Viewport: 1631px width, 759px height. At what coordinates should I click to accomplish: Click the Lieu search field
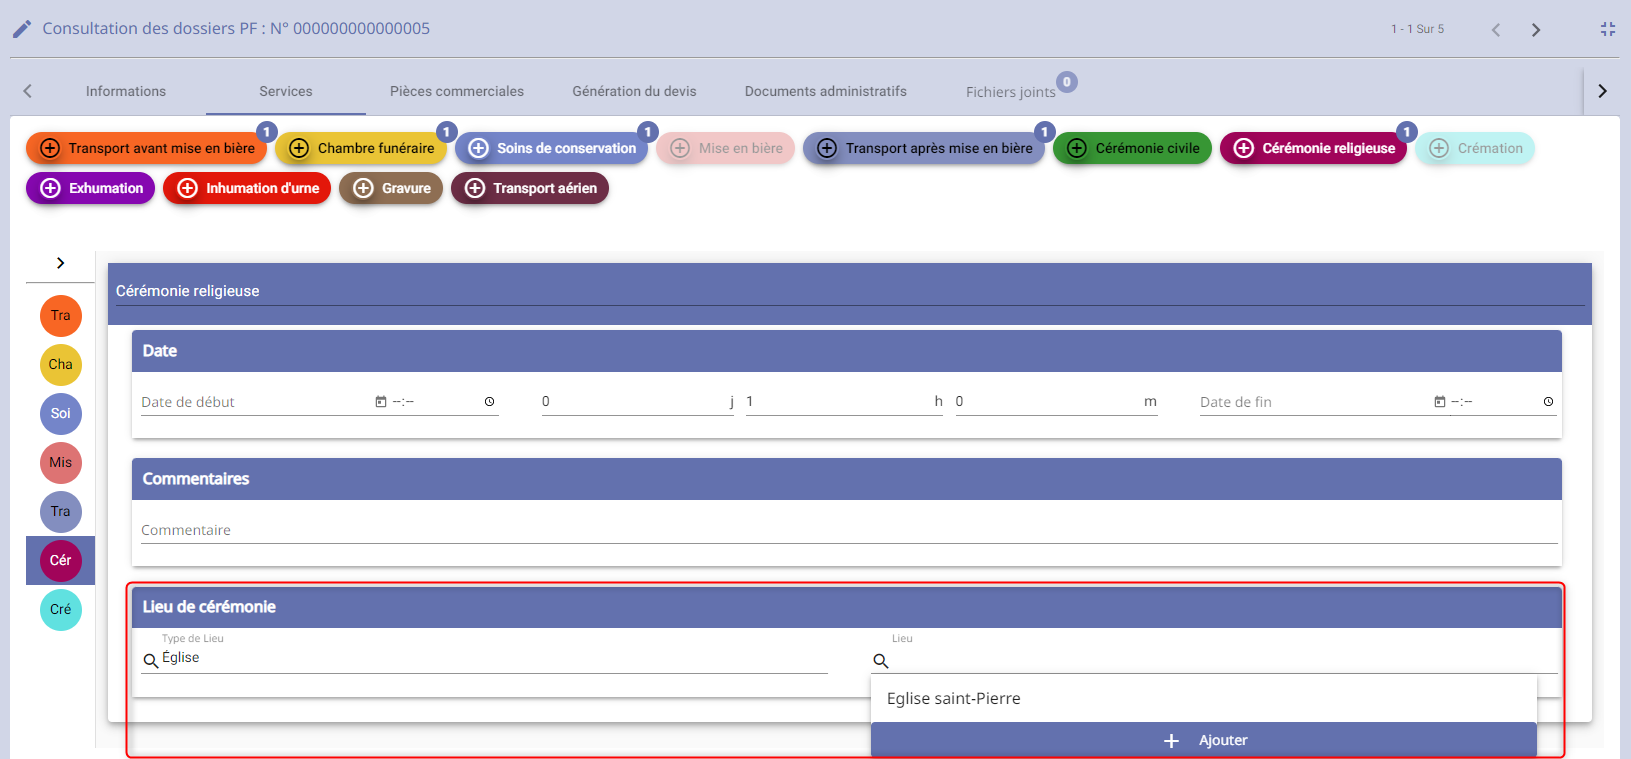[x=1224, y=660]
